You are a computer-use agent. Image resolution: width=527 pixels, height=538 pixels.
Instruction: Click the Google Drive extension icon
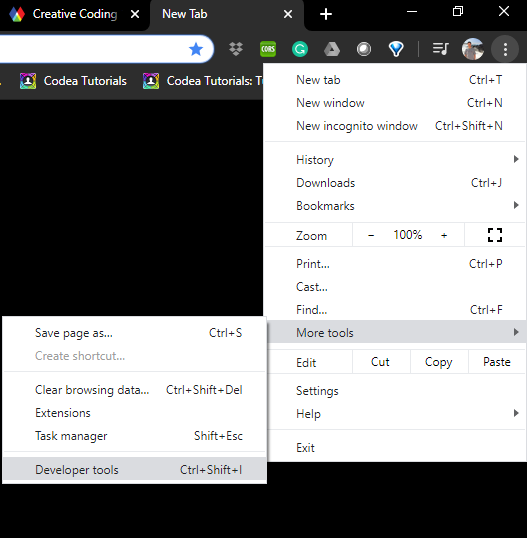tap(332, 49)
